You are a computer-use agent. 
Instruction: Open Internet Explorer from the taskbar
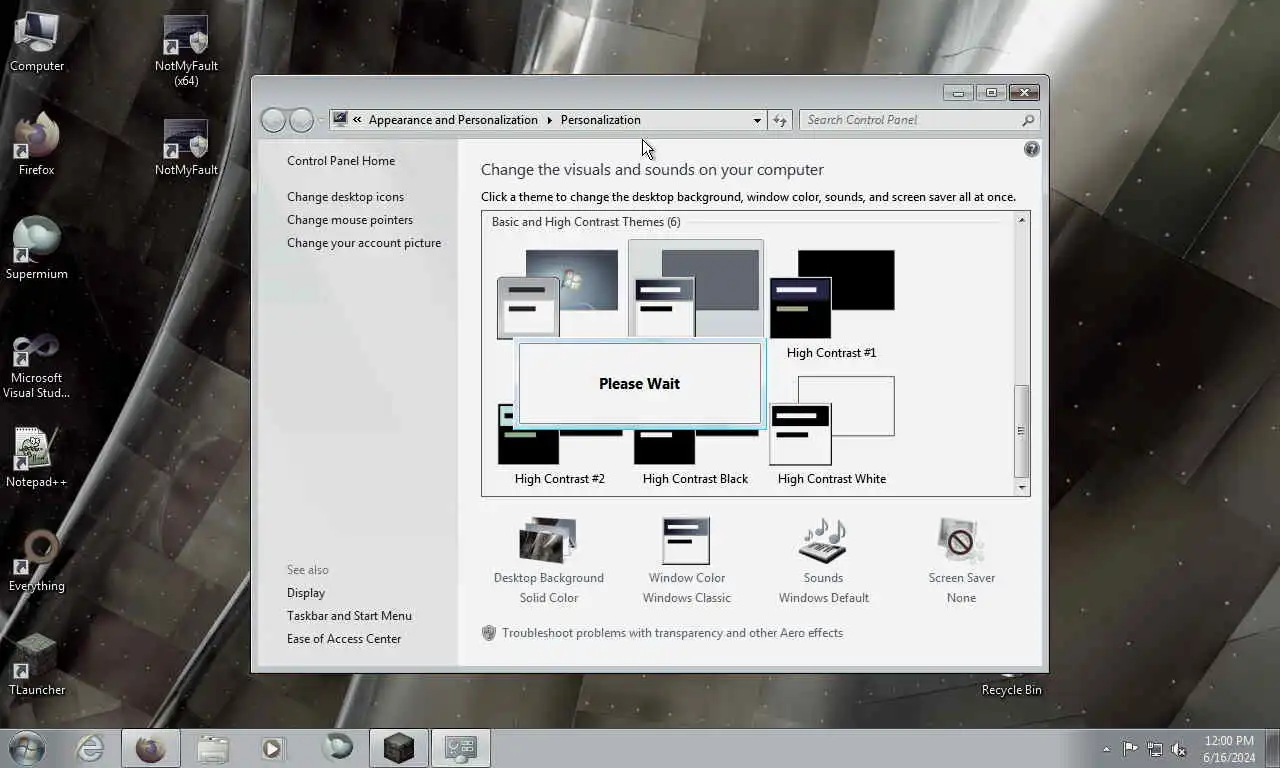pos(90,748)
